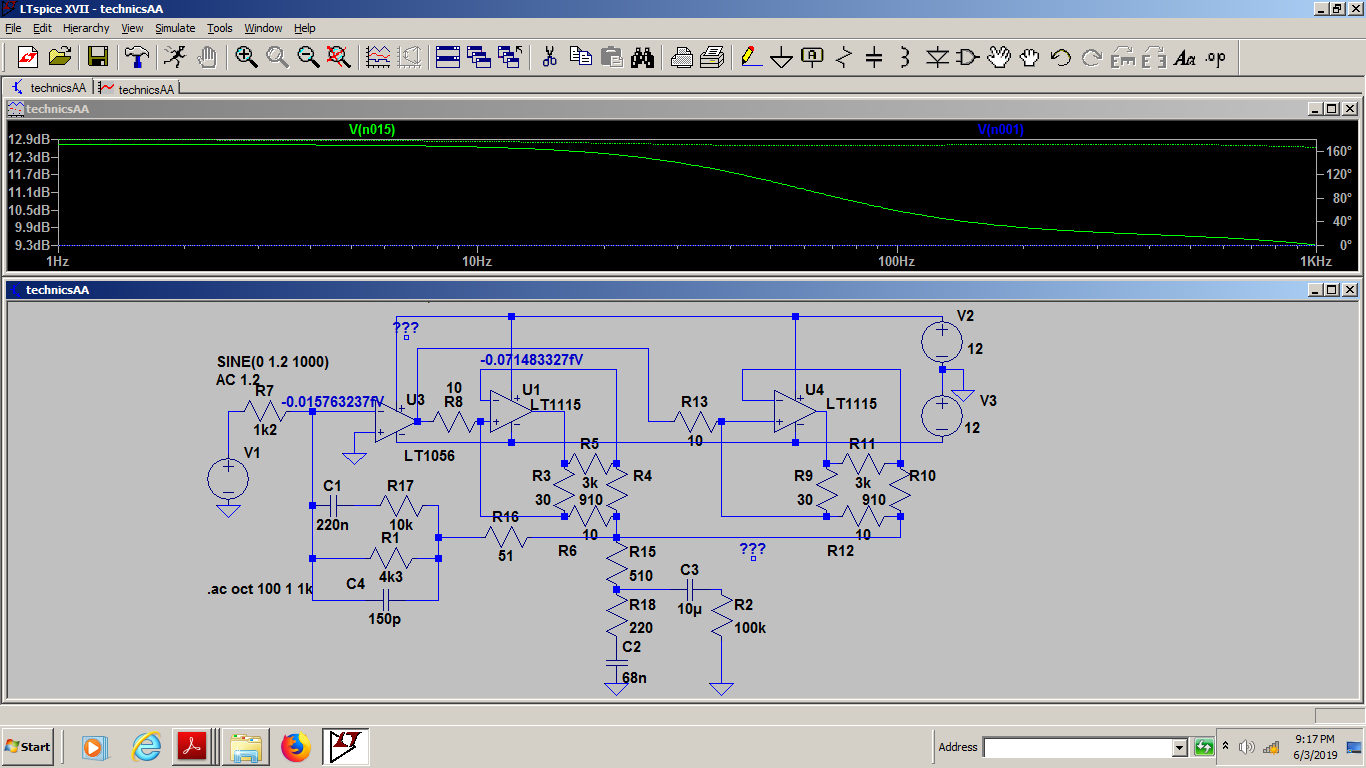This screenshot has height=768, width=1366.
Task: Place a Resistor from the toolbar
Action: point(844,57)
